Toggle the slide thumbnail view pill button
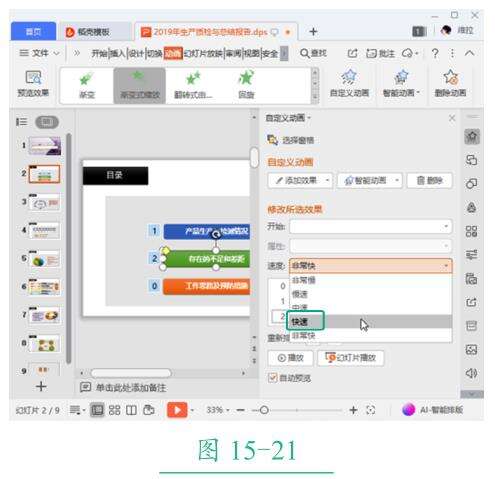 [x=47, y=122]
